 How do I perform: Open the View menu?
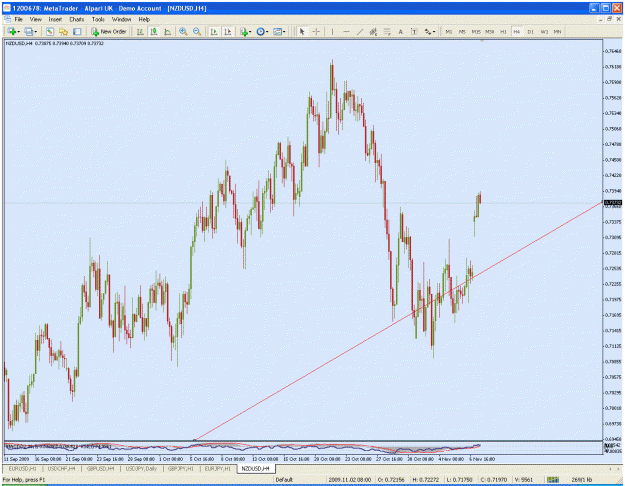point(35,19)
